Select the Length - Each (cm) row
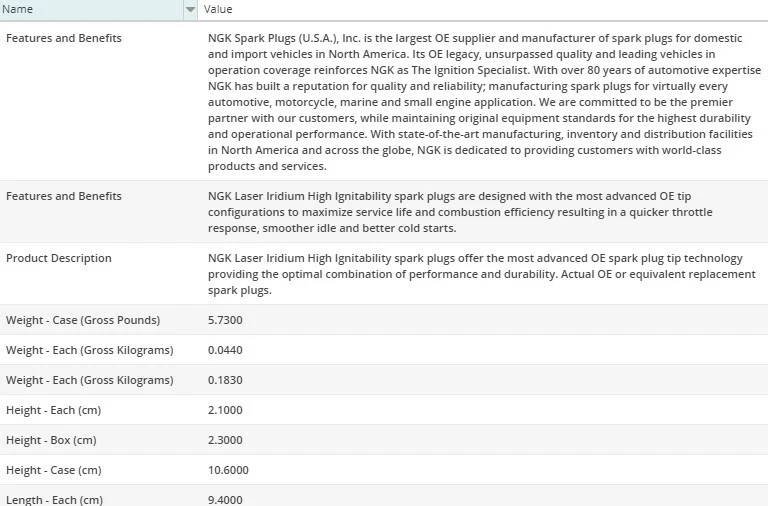 384,496
